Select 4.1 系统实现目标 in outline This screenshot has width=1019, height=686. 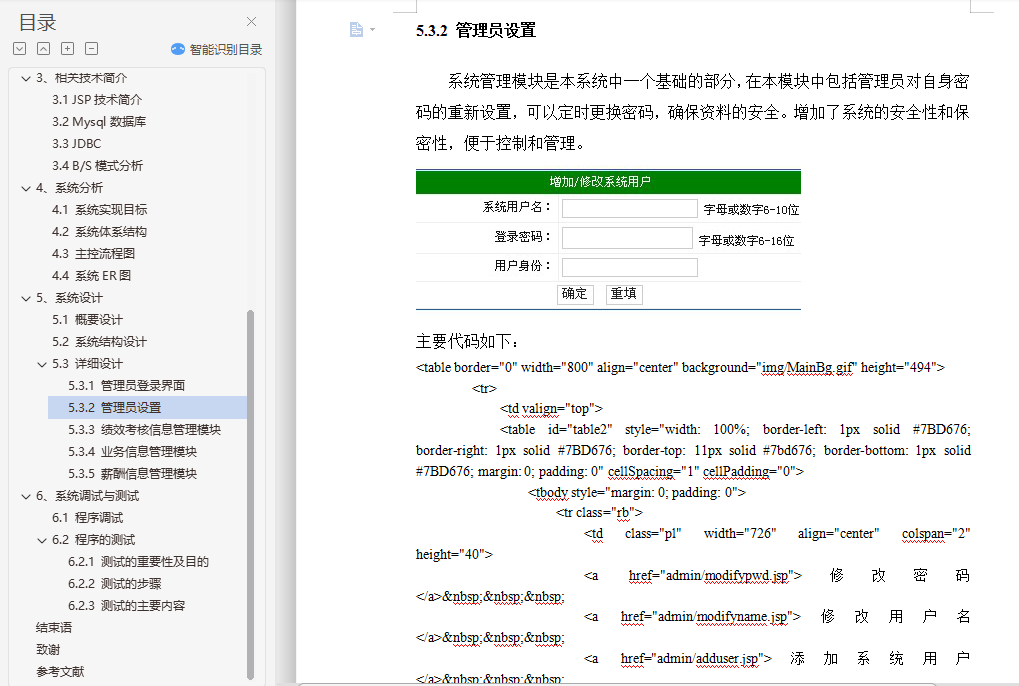pos(99,210)
